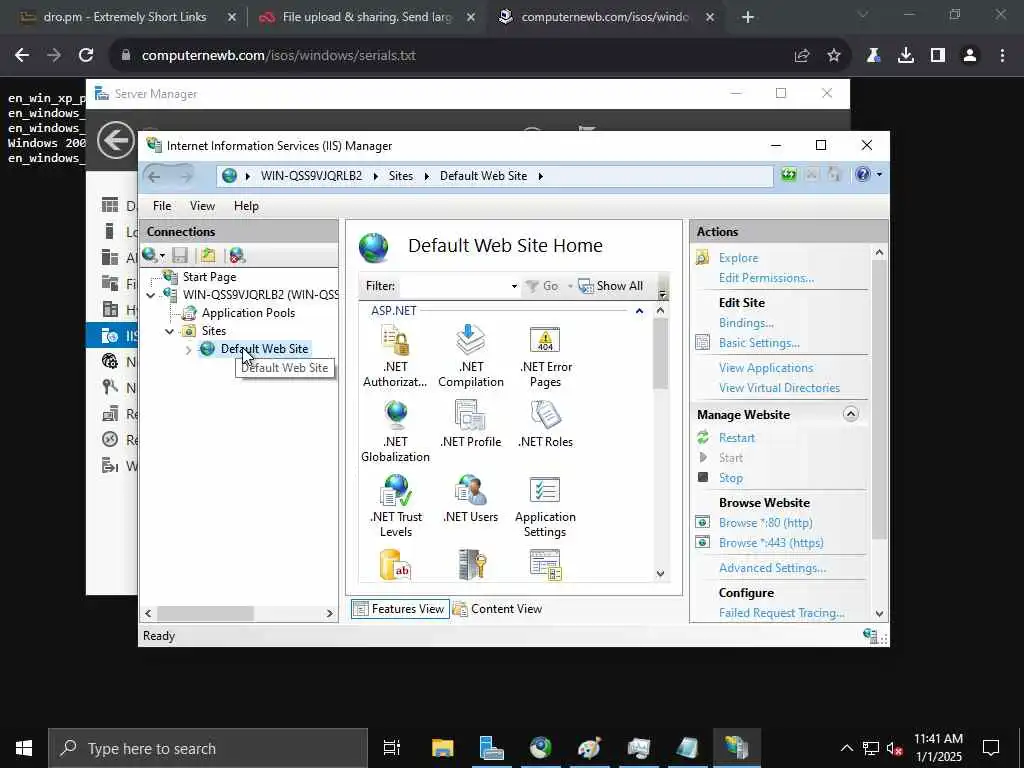The image size is (1024, 768).
Task: Open the IIS Manager help question mark icon
Action: pyautogui.click(x=863, y=174)
